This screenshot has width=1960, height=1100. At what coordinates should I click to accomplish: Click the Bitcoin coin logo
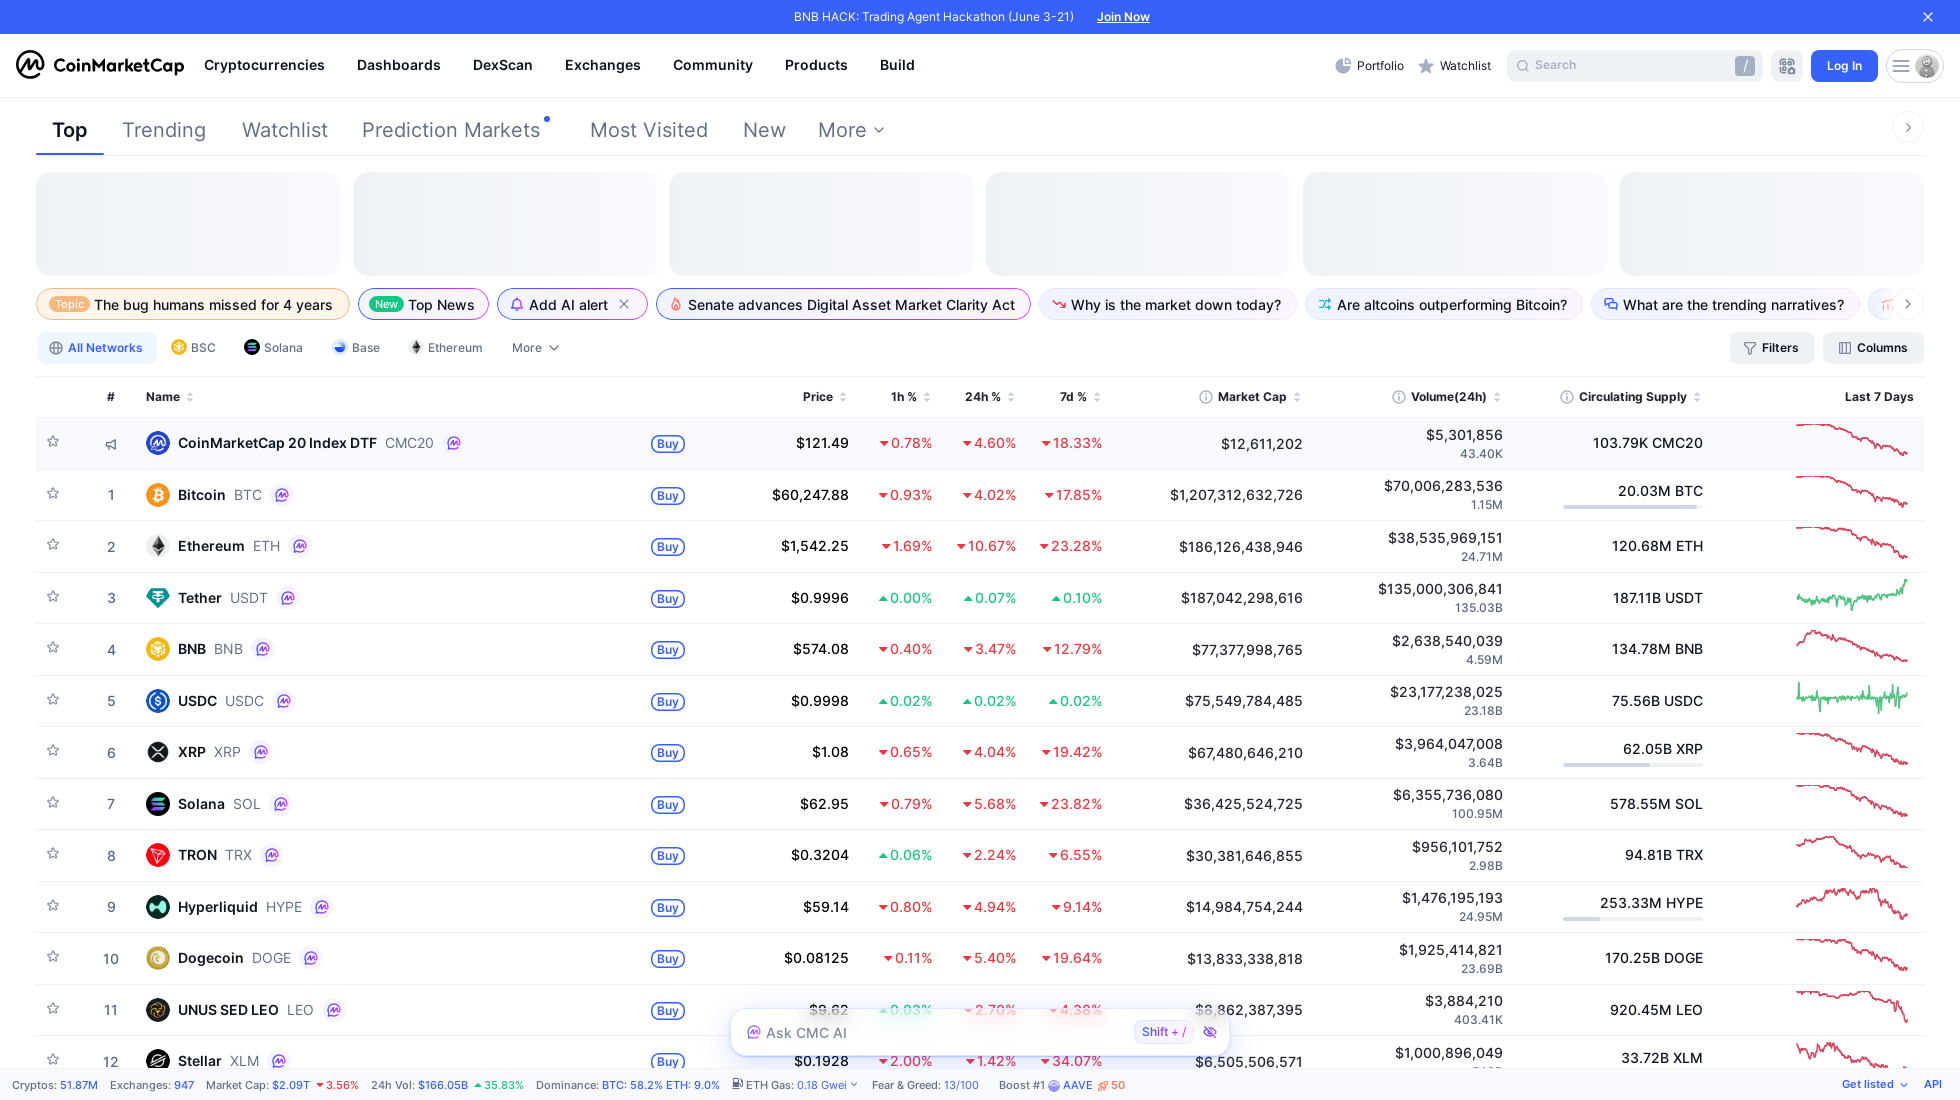[157, 495]
